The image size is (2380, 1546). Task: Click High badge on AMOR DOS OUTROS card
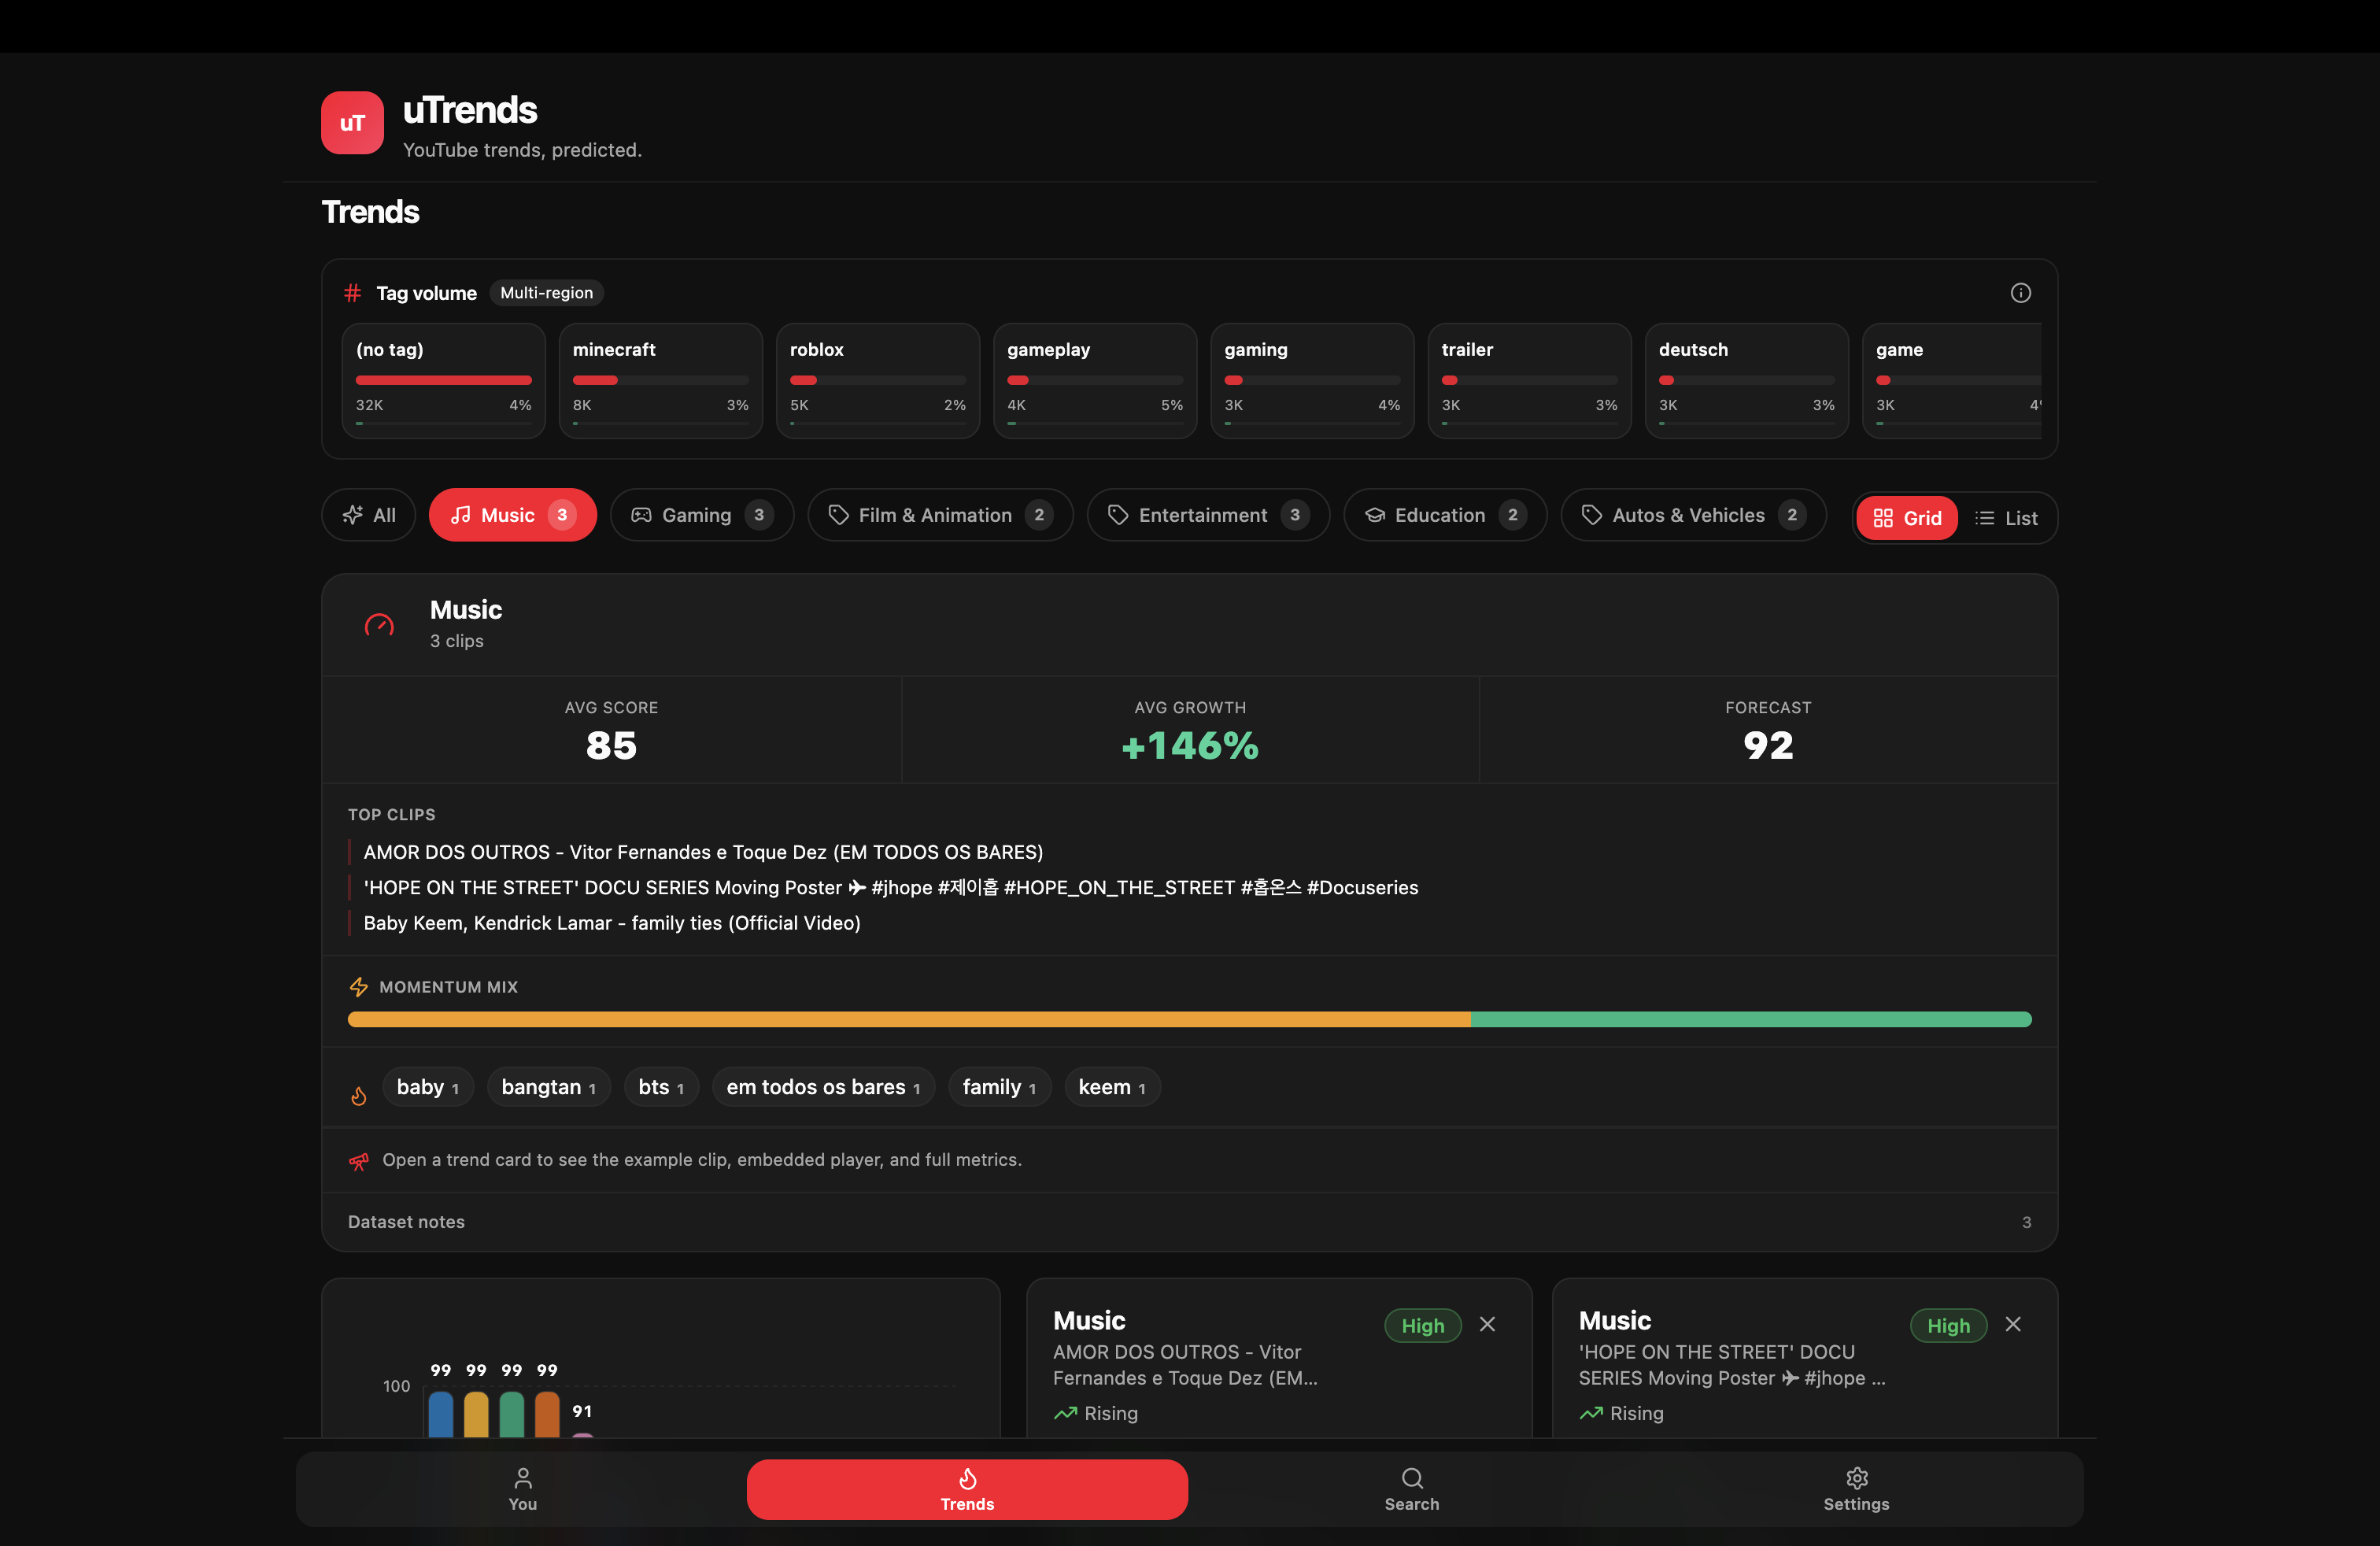(1423, 1326)
